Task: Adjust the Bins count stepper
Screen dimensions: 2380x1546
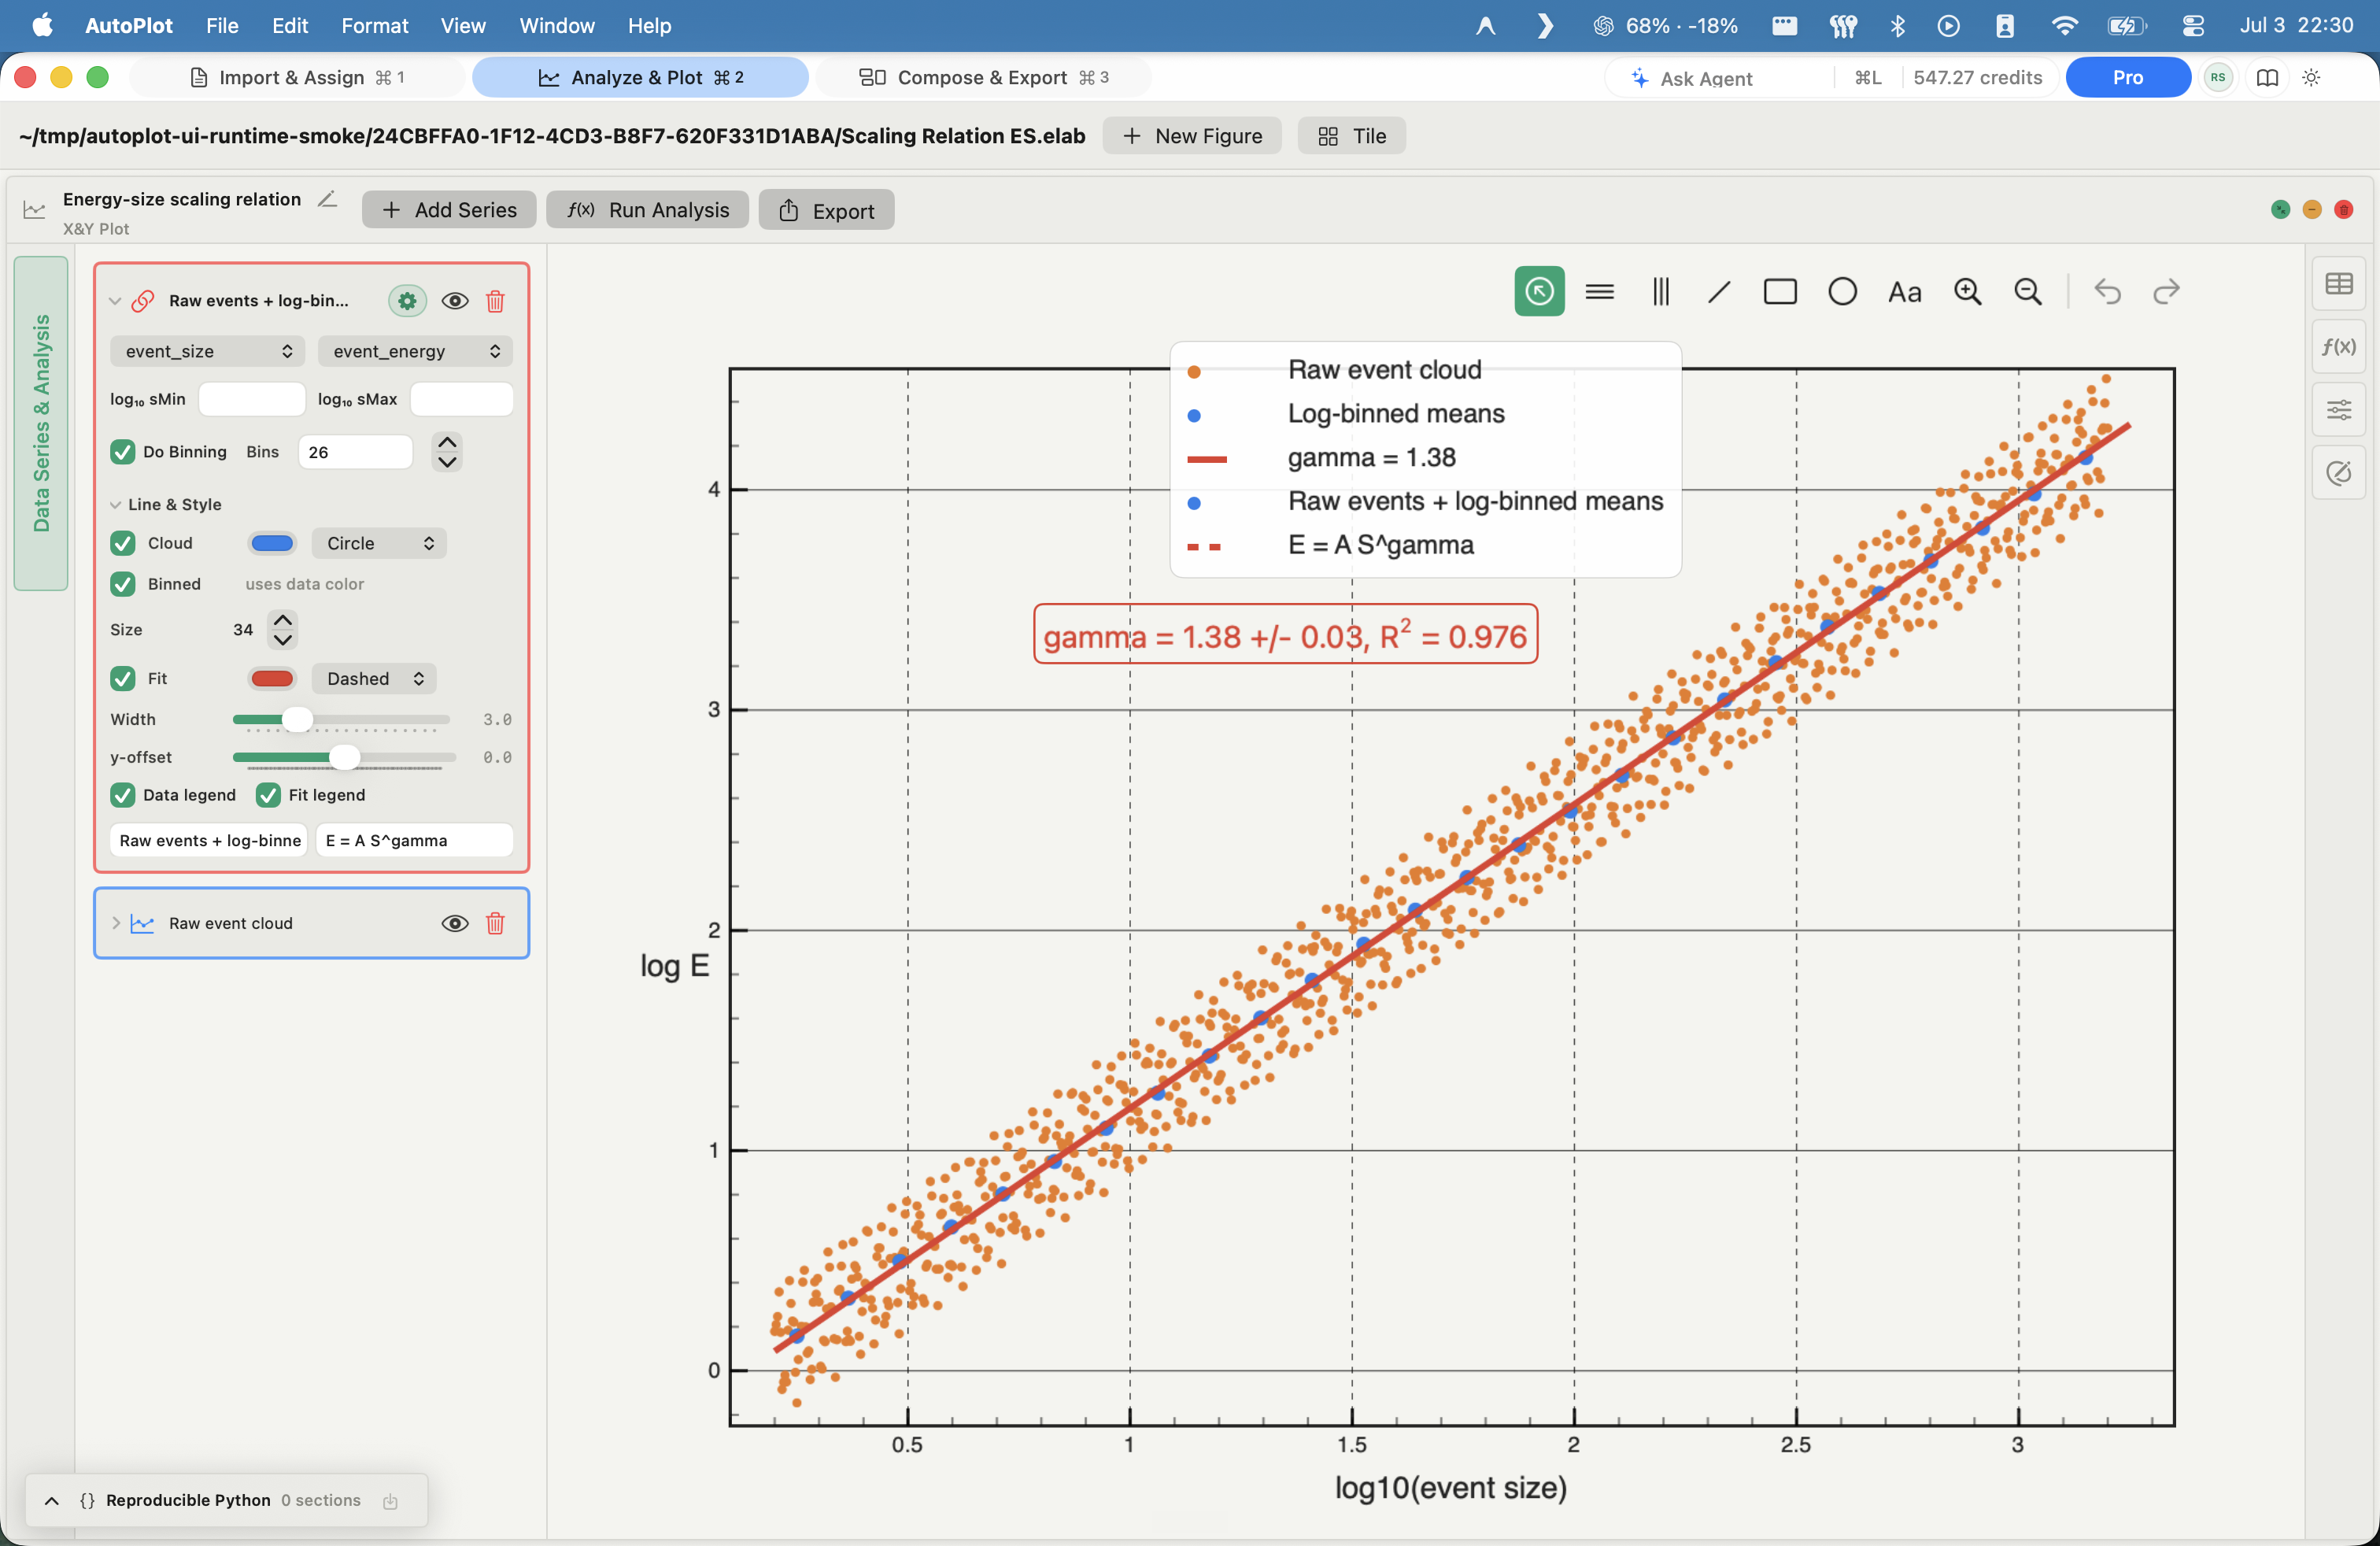Action: point(447,452)
